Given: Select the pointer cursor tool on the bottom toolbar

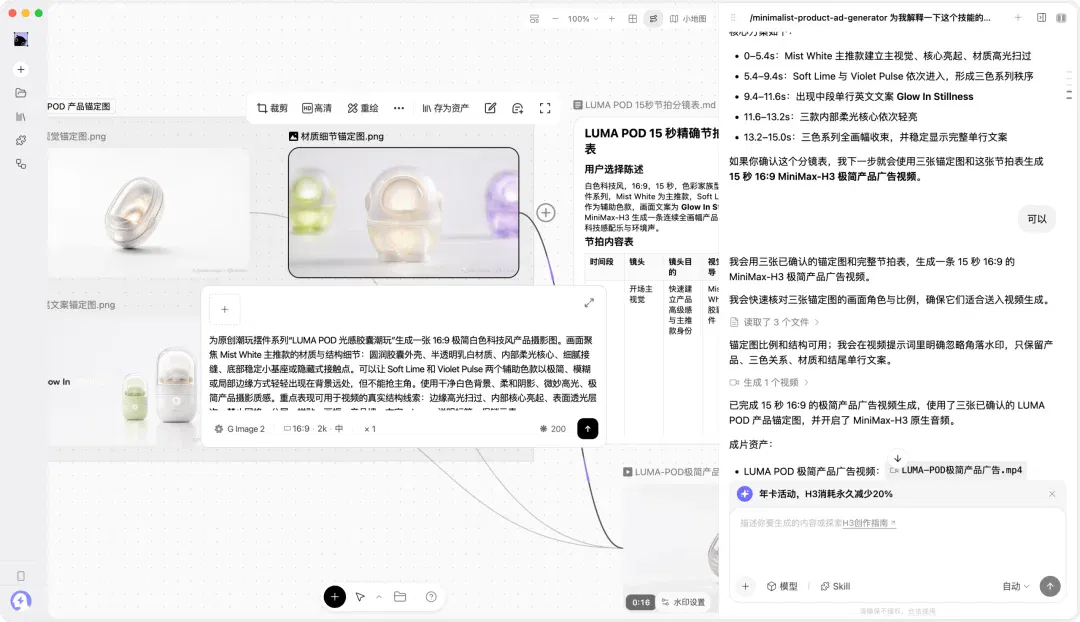Looking at the screenshot, I should pyautogui.click(x=360, y=597).
